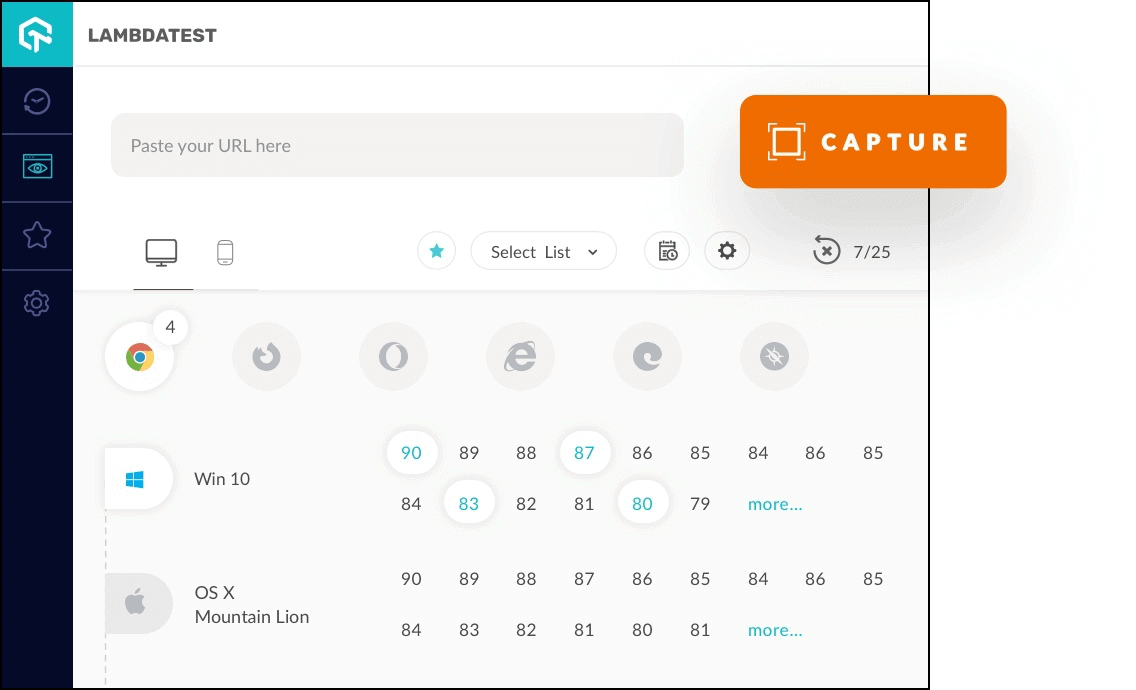Open favorites via the sidebar star icon
1136x690 pixels.
pos(36,235)
